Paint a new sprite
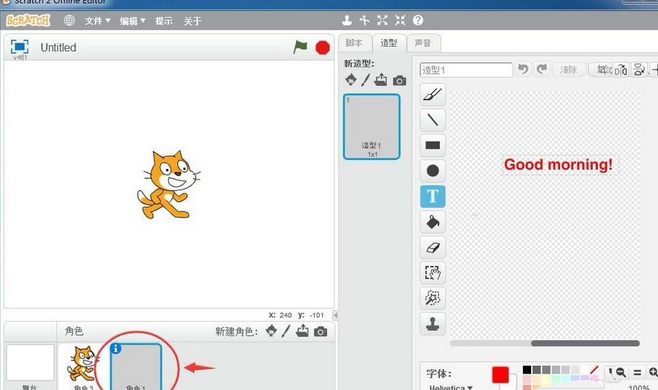658x390 pixels. tap(286, 331)
